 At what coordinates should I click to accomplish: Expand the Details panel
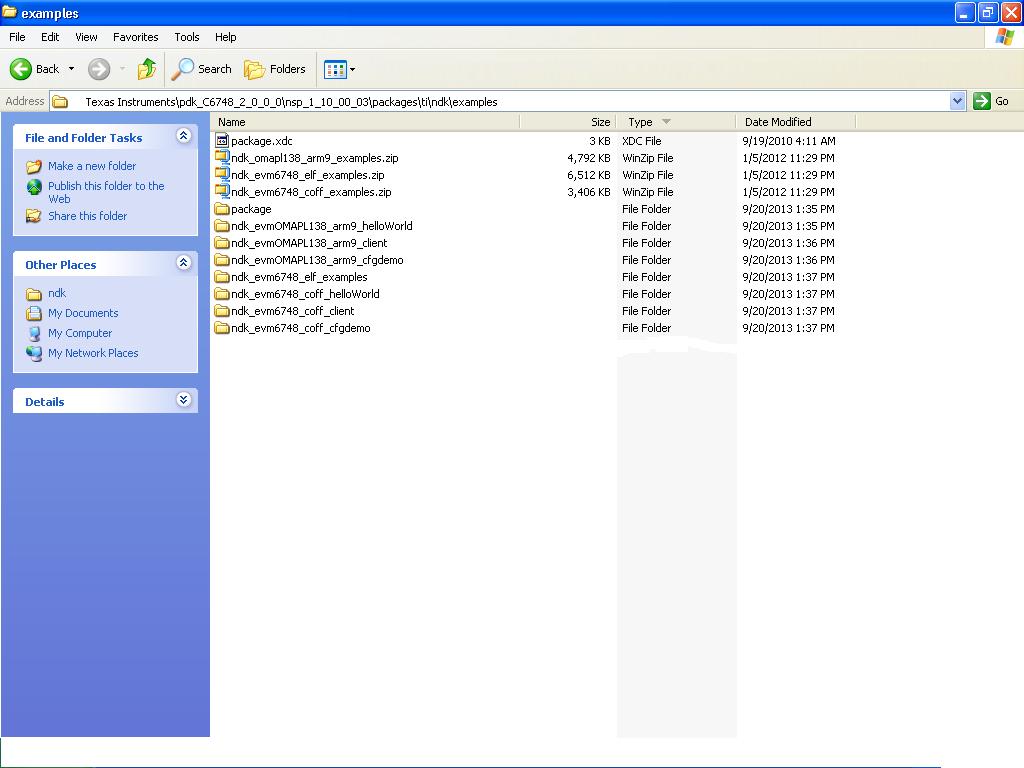click(x=184, y=400)
